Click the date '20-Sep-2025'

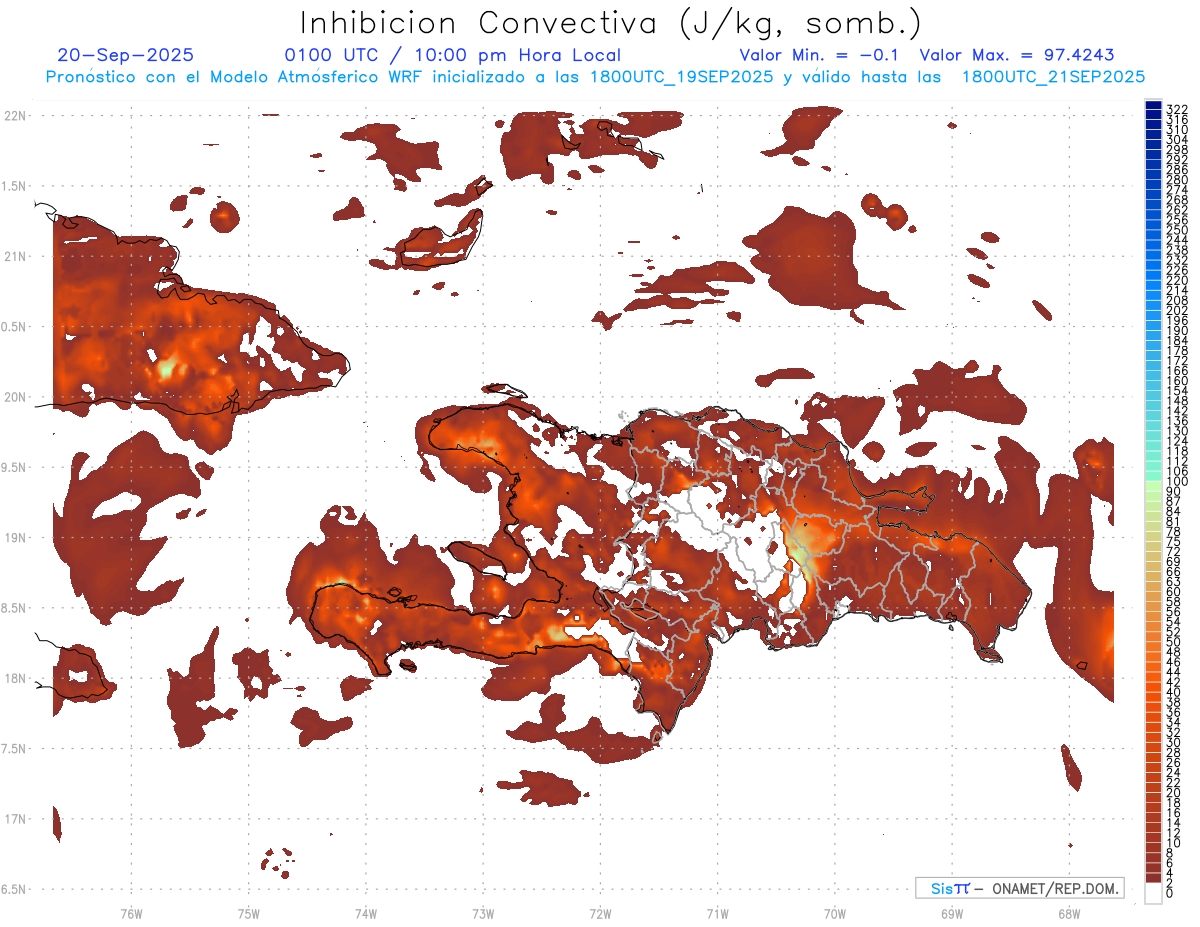tap(126, 55)
